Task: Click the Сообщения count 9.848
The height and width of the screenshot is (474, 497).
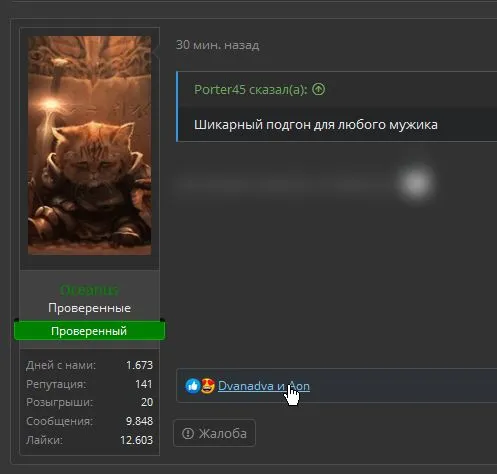Action: point(139,421)
